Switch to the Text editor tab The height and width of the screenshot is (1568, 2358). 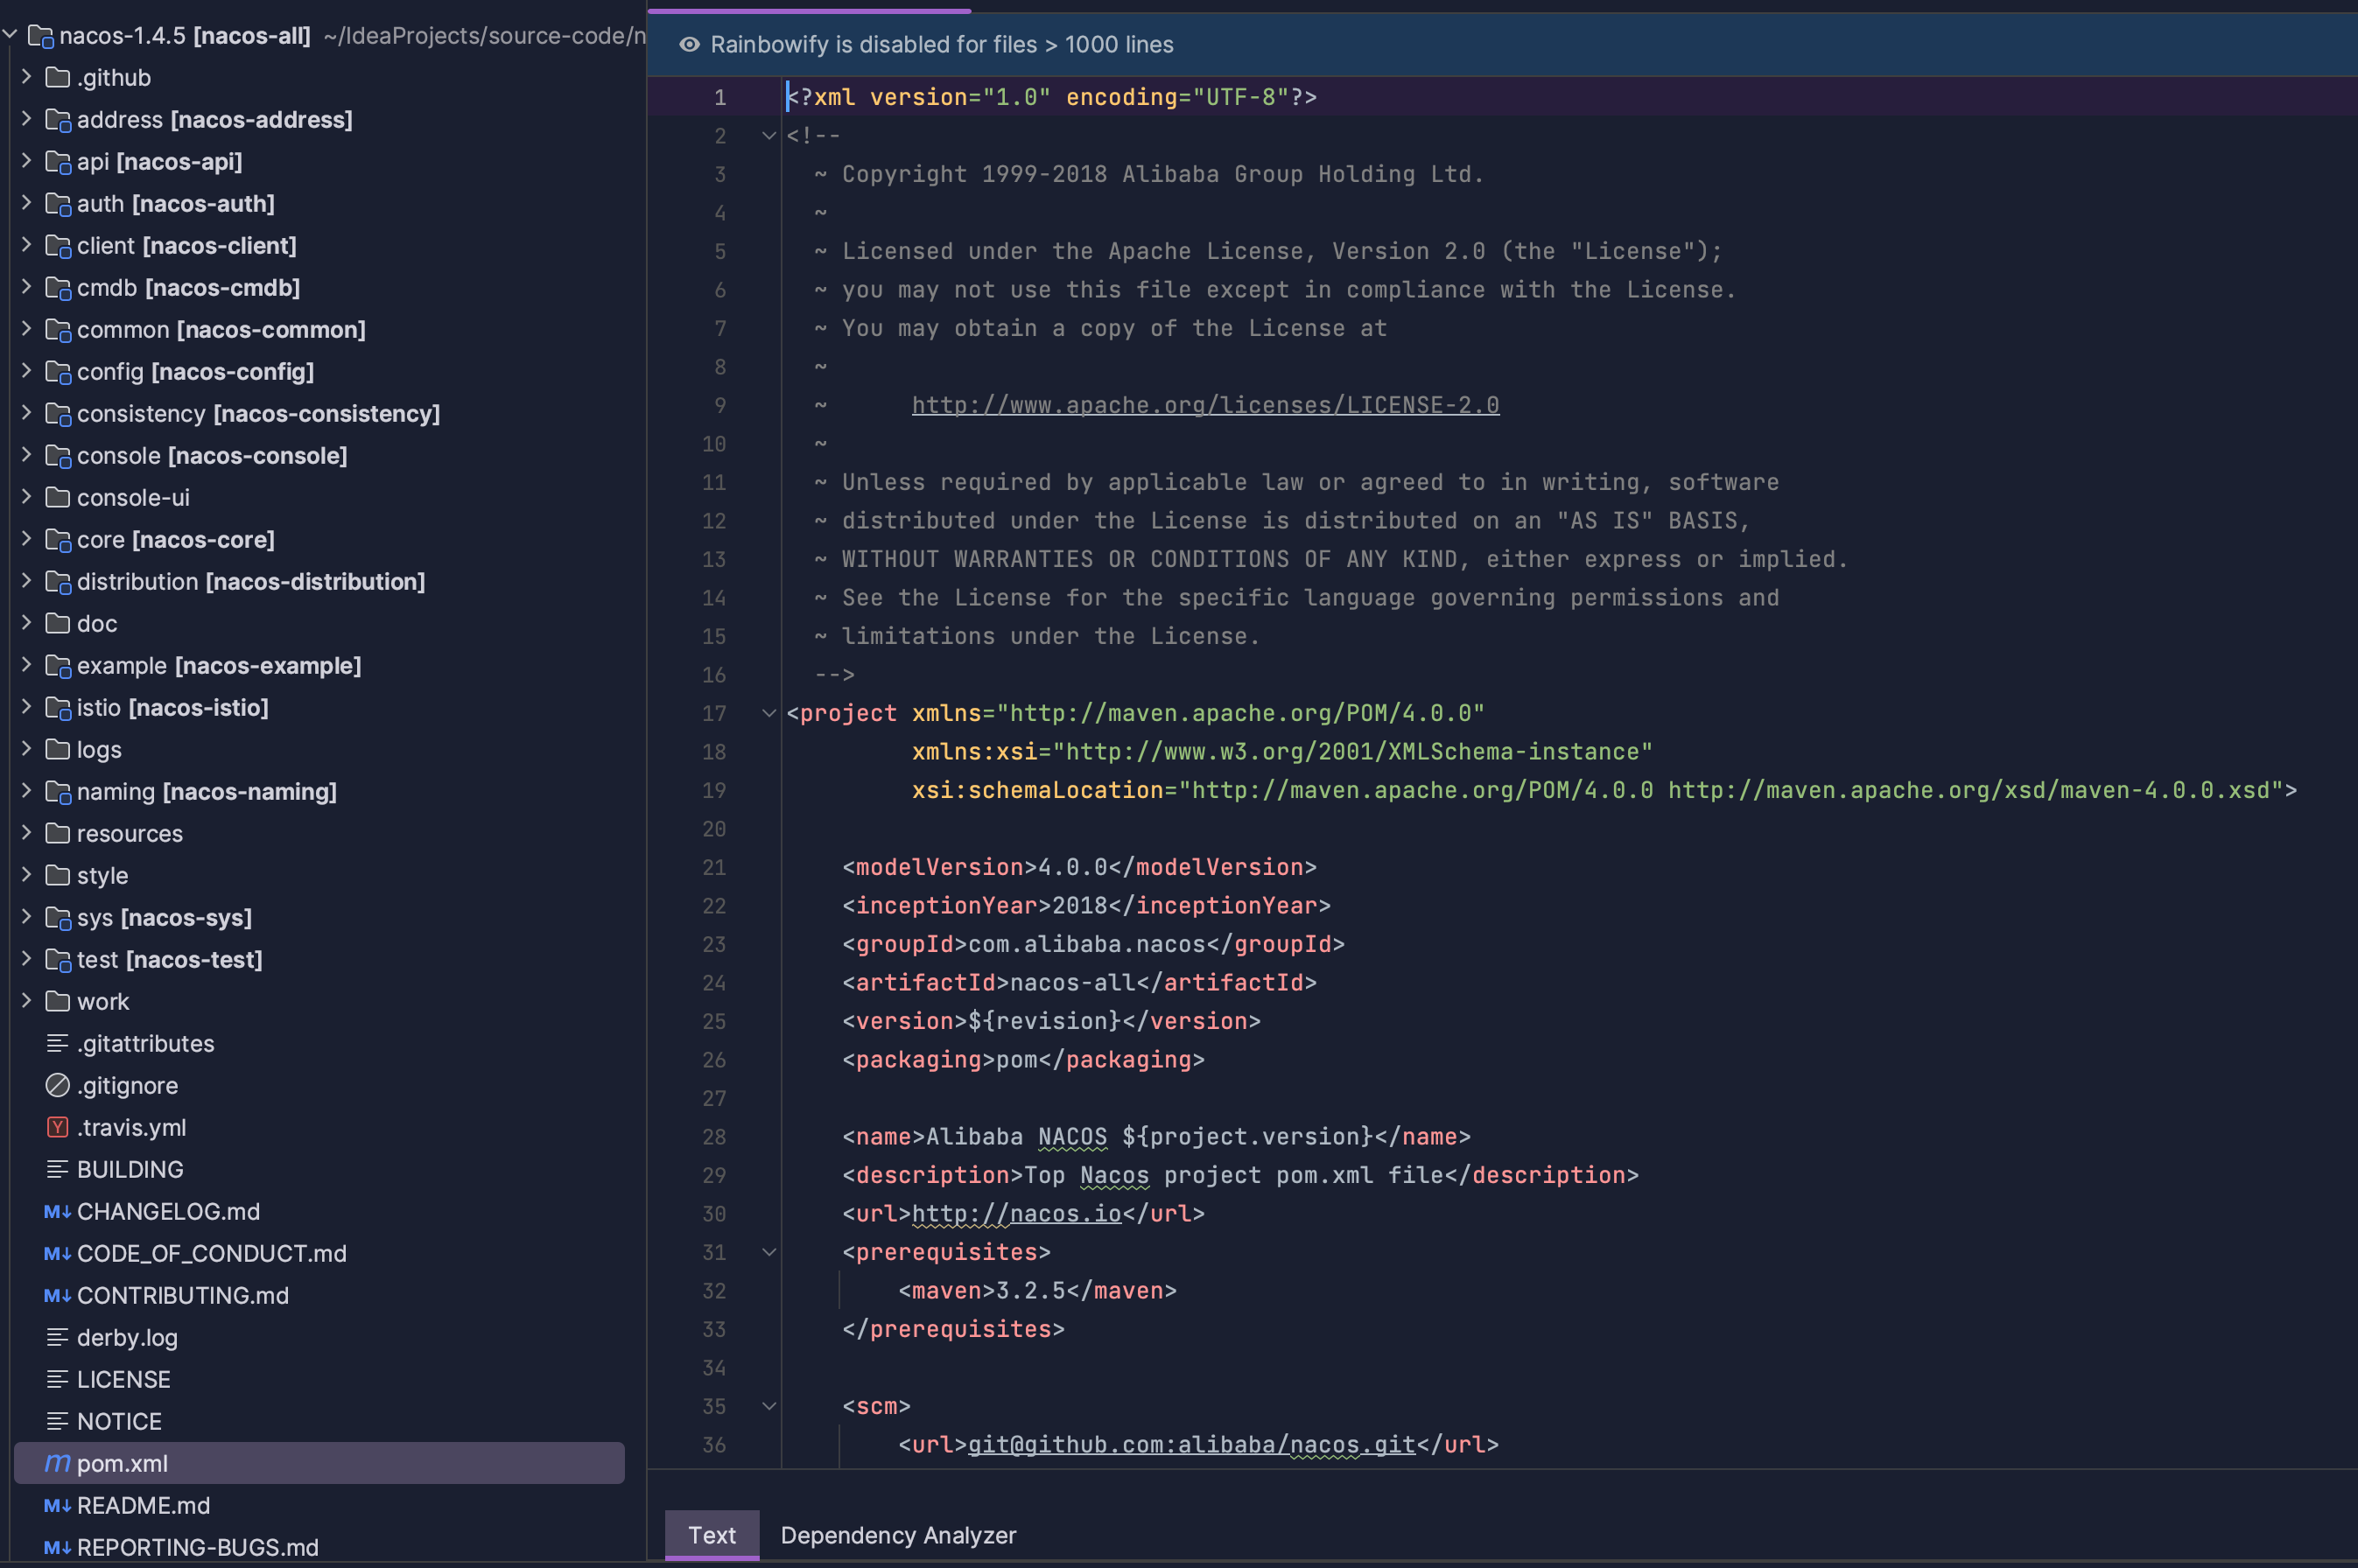coord(712,1535)
